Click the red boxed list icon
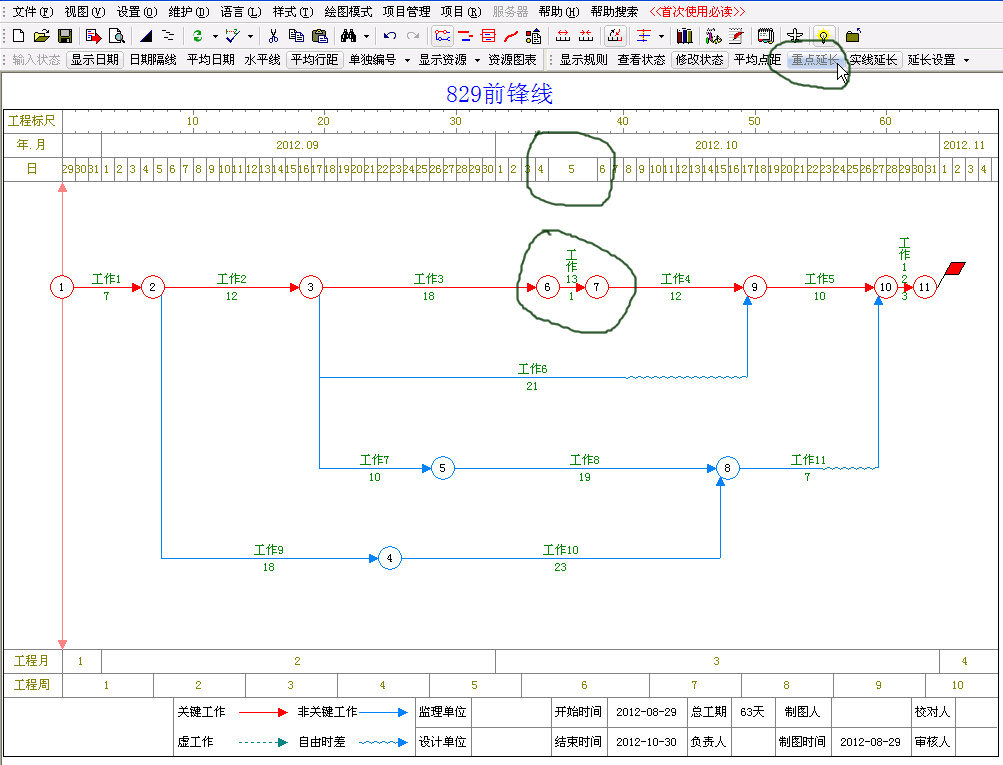The image size is (1003, 765). (488, 36)
